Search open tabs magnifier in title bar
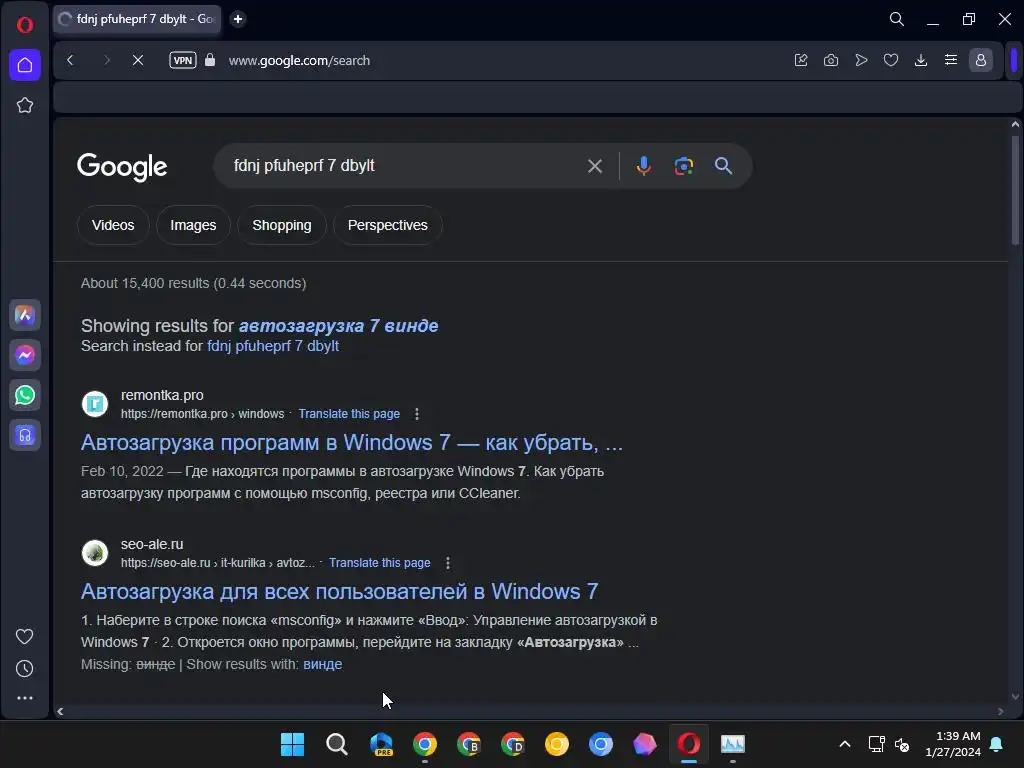This screenshot has width=1024, height=768. (897, 19)
